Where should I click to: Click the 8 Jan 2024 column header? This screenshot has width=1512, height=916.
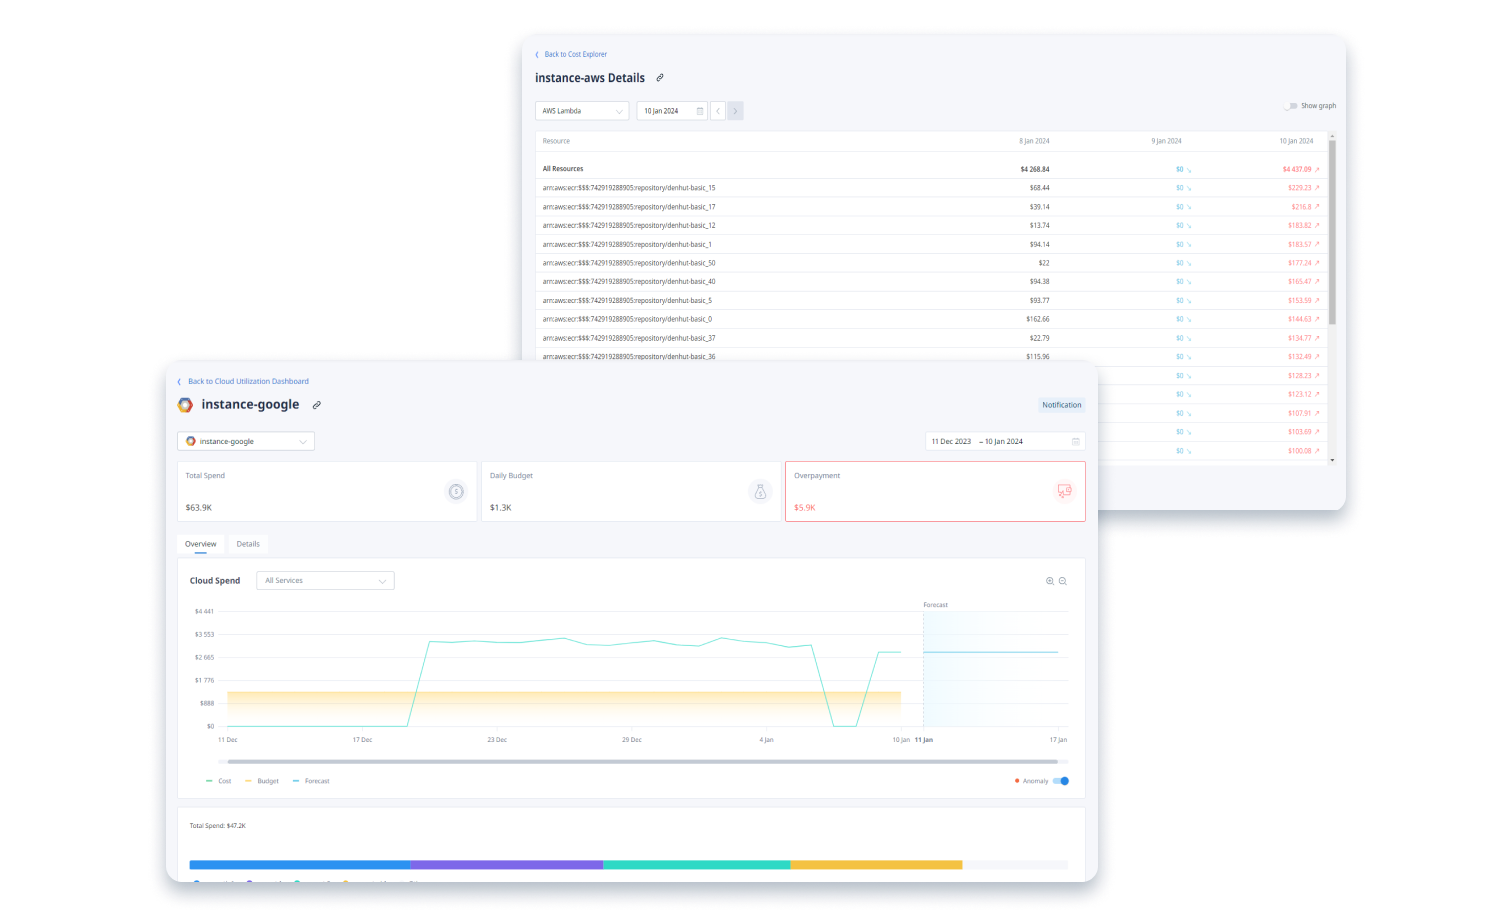click(1034, 141)
